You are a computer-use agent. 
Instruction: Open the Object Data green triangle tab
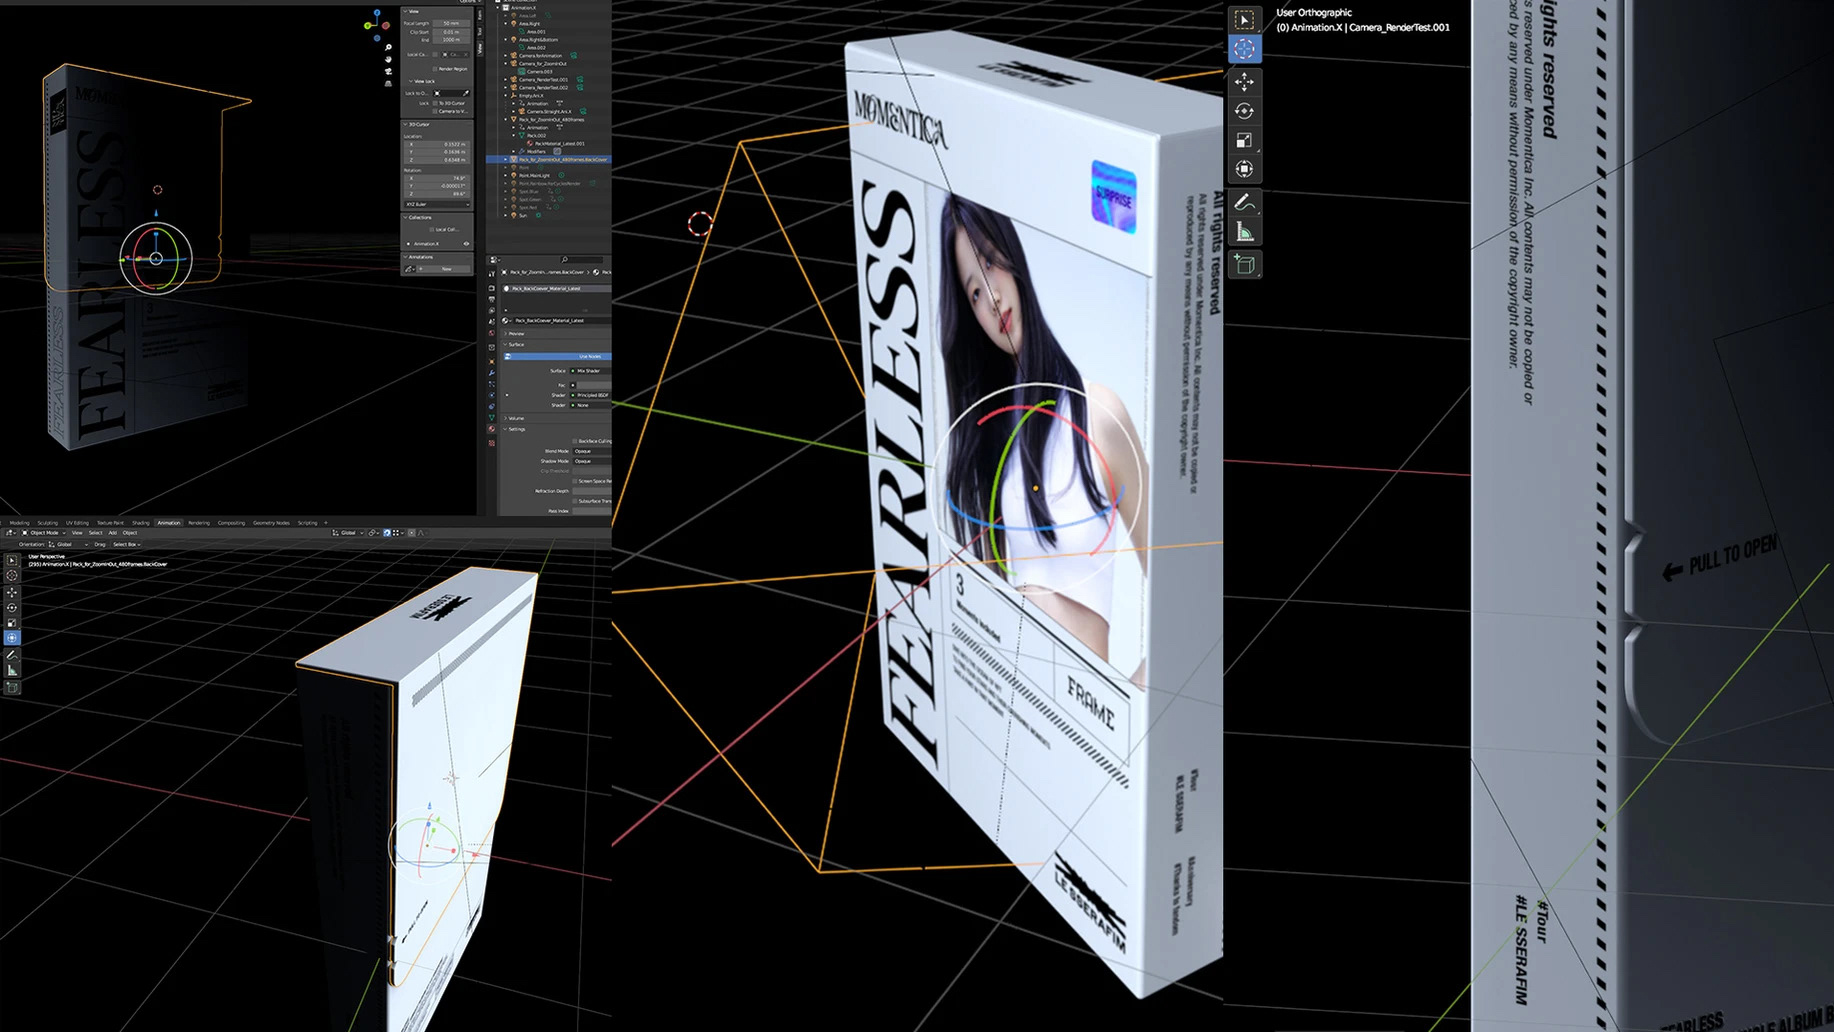(492, 417)
